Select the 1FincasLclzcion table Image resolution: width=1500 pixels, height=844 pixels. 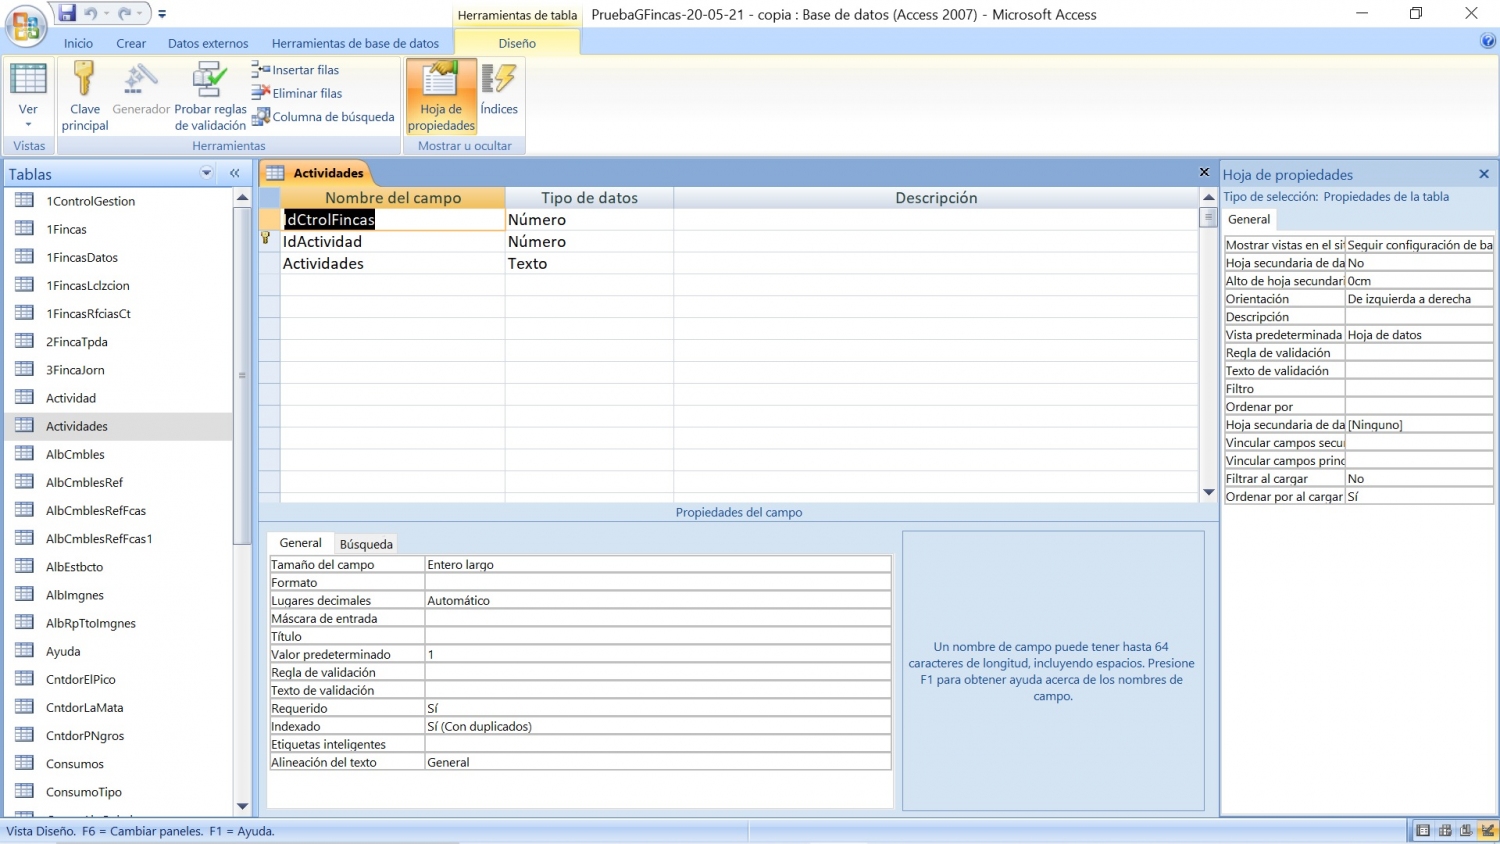[87, 285]
